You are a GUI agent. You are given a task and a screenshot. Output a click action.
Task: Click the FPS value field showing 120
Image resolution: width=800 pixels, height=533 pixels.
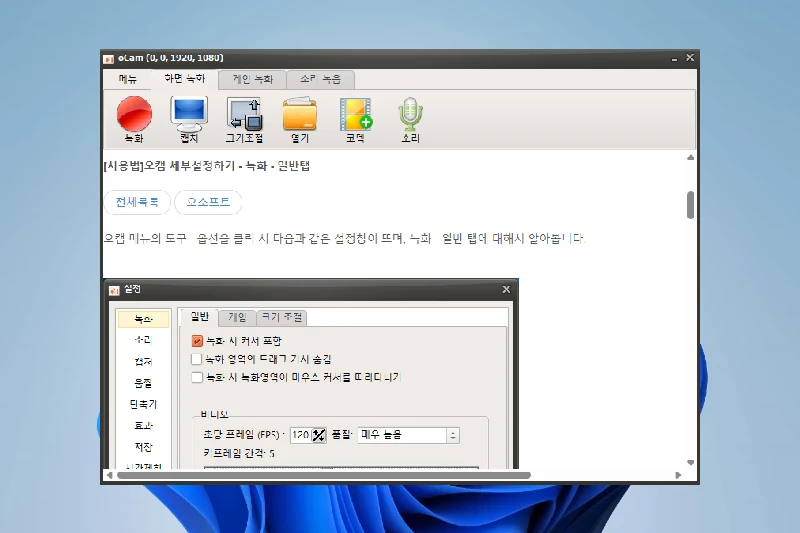(x=301, y=435)
